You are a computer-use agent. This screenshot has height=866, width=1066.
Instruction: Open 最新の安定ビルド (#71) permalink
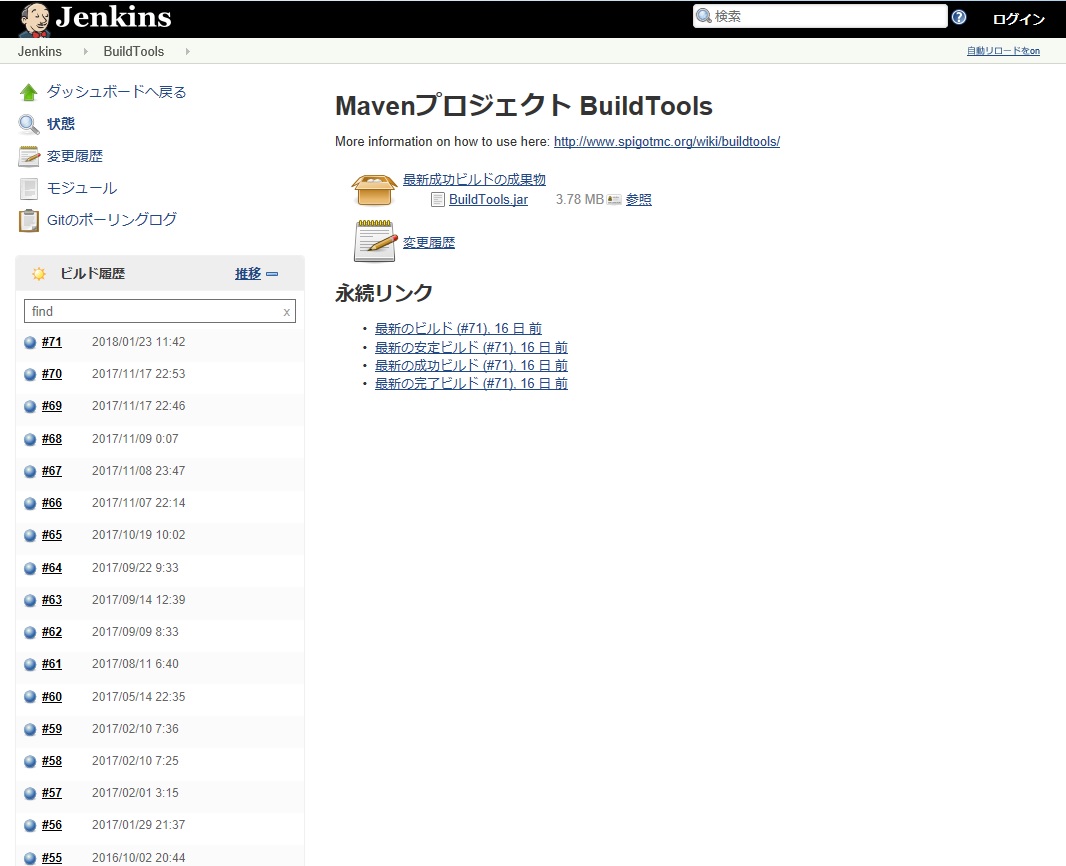pyautogui.click(x=471, y=347)
